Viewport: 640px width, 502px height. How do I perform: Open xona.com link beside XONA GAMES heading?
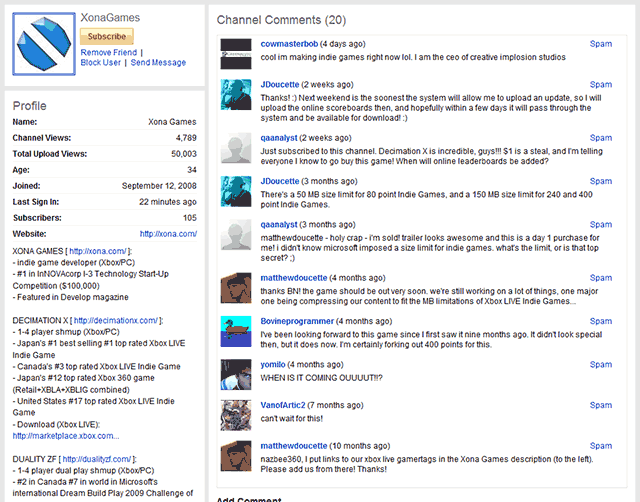pyautogui.click(x=98, y=251)
